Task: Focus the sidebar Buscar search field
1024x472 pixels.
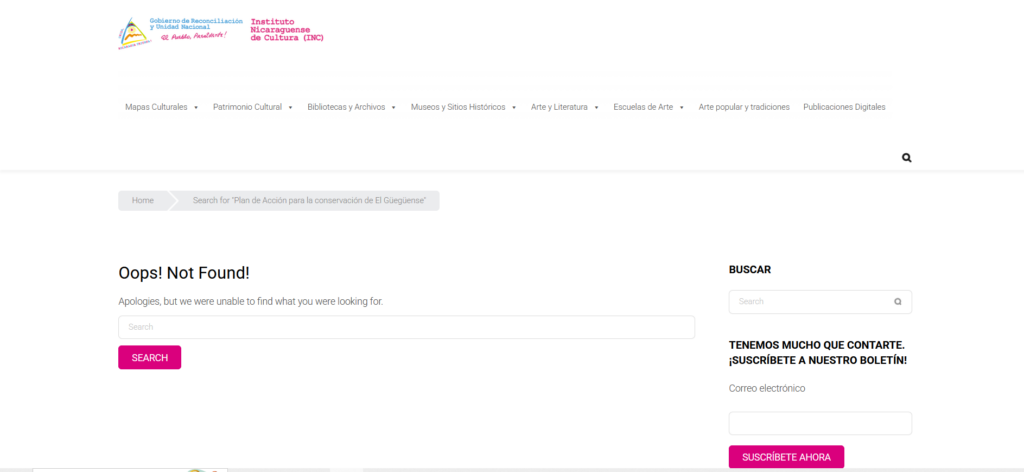Action: point(810,301)
